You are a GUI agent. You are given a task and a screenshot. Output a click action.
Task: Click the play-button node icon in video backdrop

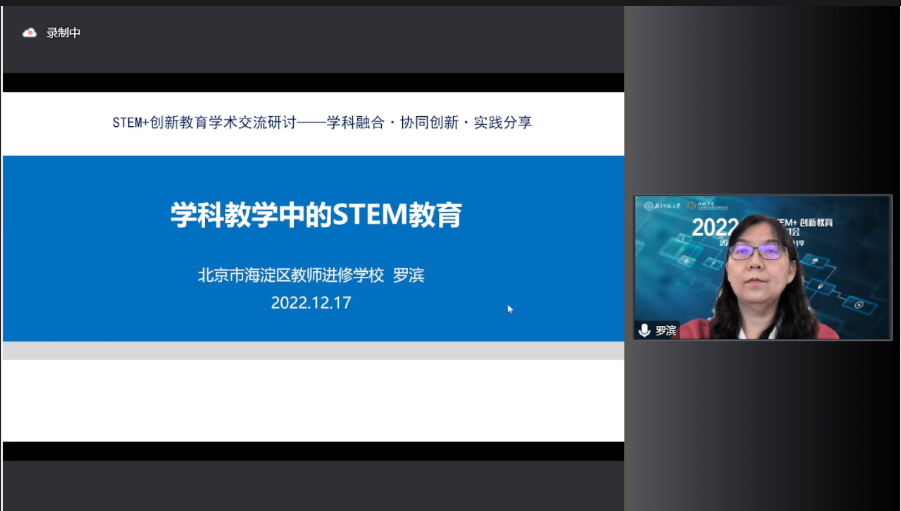[x=856, y=303]
